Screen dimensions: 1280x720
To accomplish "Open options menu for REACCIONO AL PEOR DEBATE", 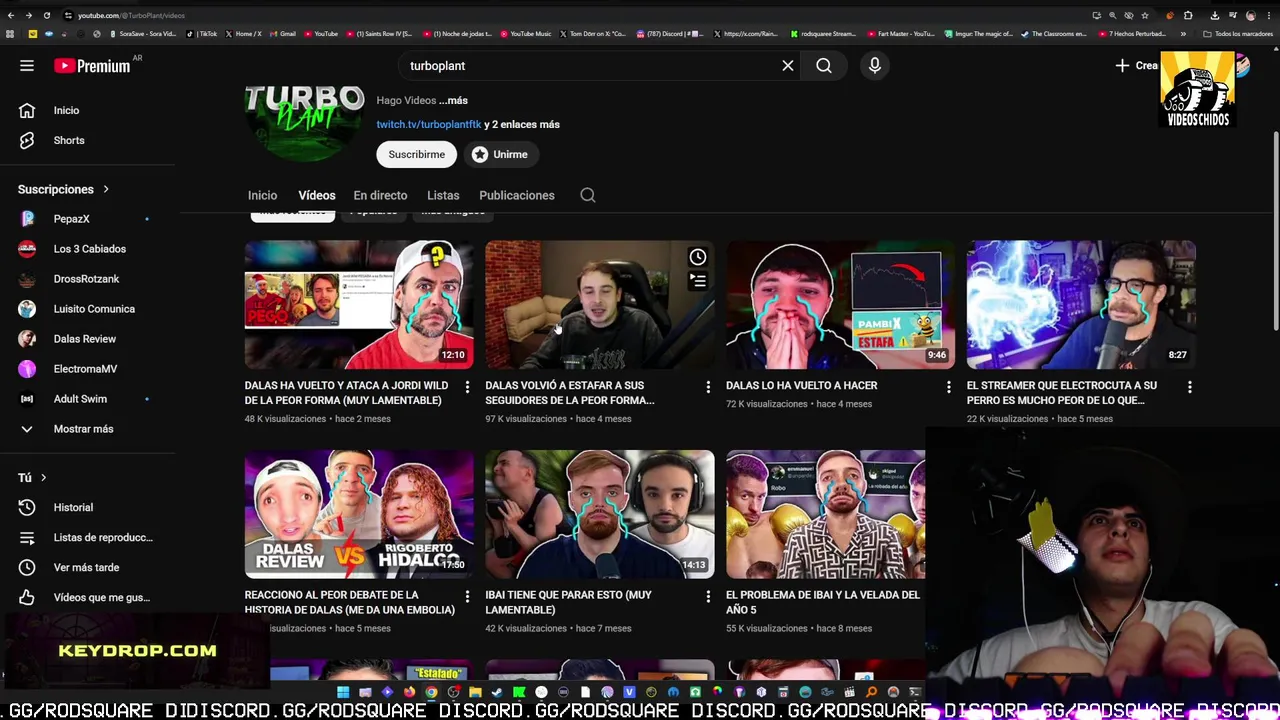I will click(x=467, y=596).
